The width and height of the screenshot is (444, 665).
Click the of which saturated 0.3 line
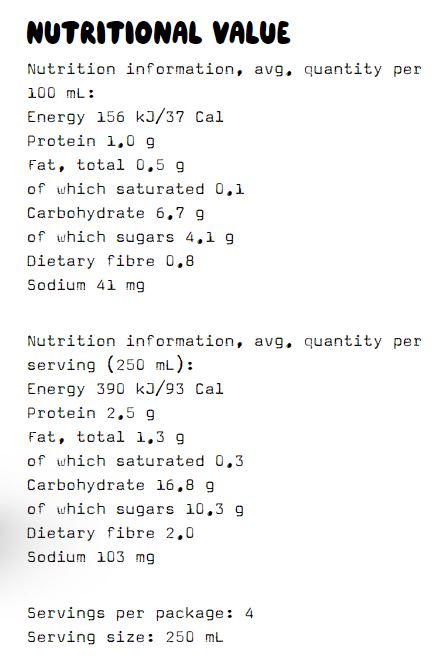(136, 461)
